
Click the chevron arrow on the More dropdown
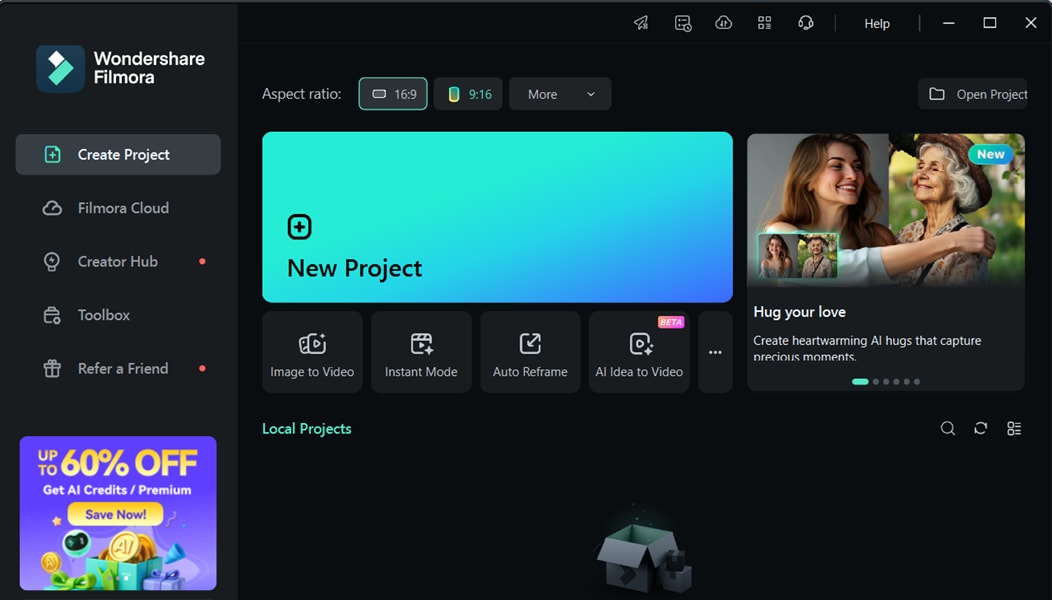point(591,94)
